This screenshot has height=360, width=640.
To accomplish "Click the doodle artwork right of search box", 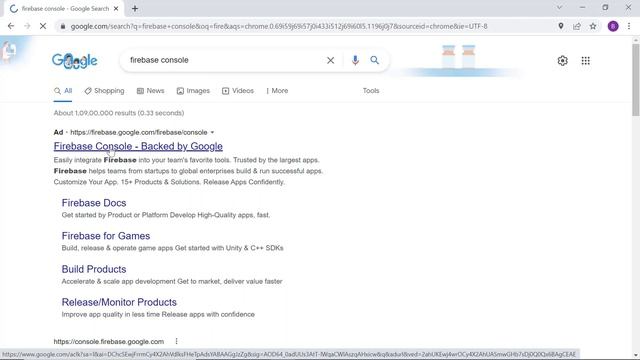I will click(x=458, y=60).
